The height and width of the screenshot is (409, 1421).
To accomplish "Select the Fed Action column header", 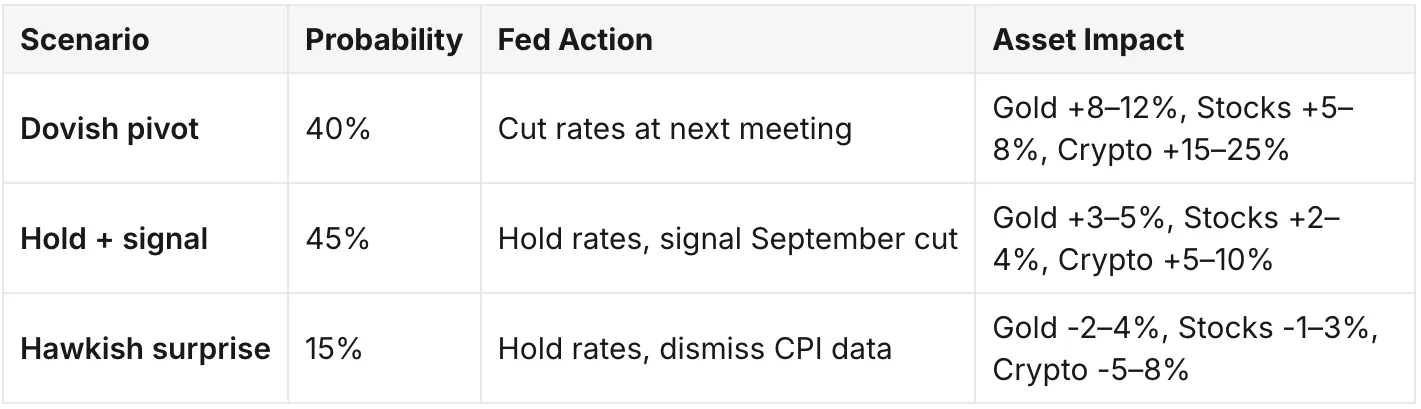I will (728, 40).
